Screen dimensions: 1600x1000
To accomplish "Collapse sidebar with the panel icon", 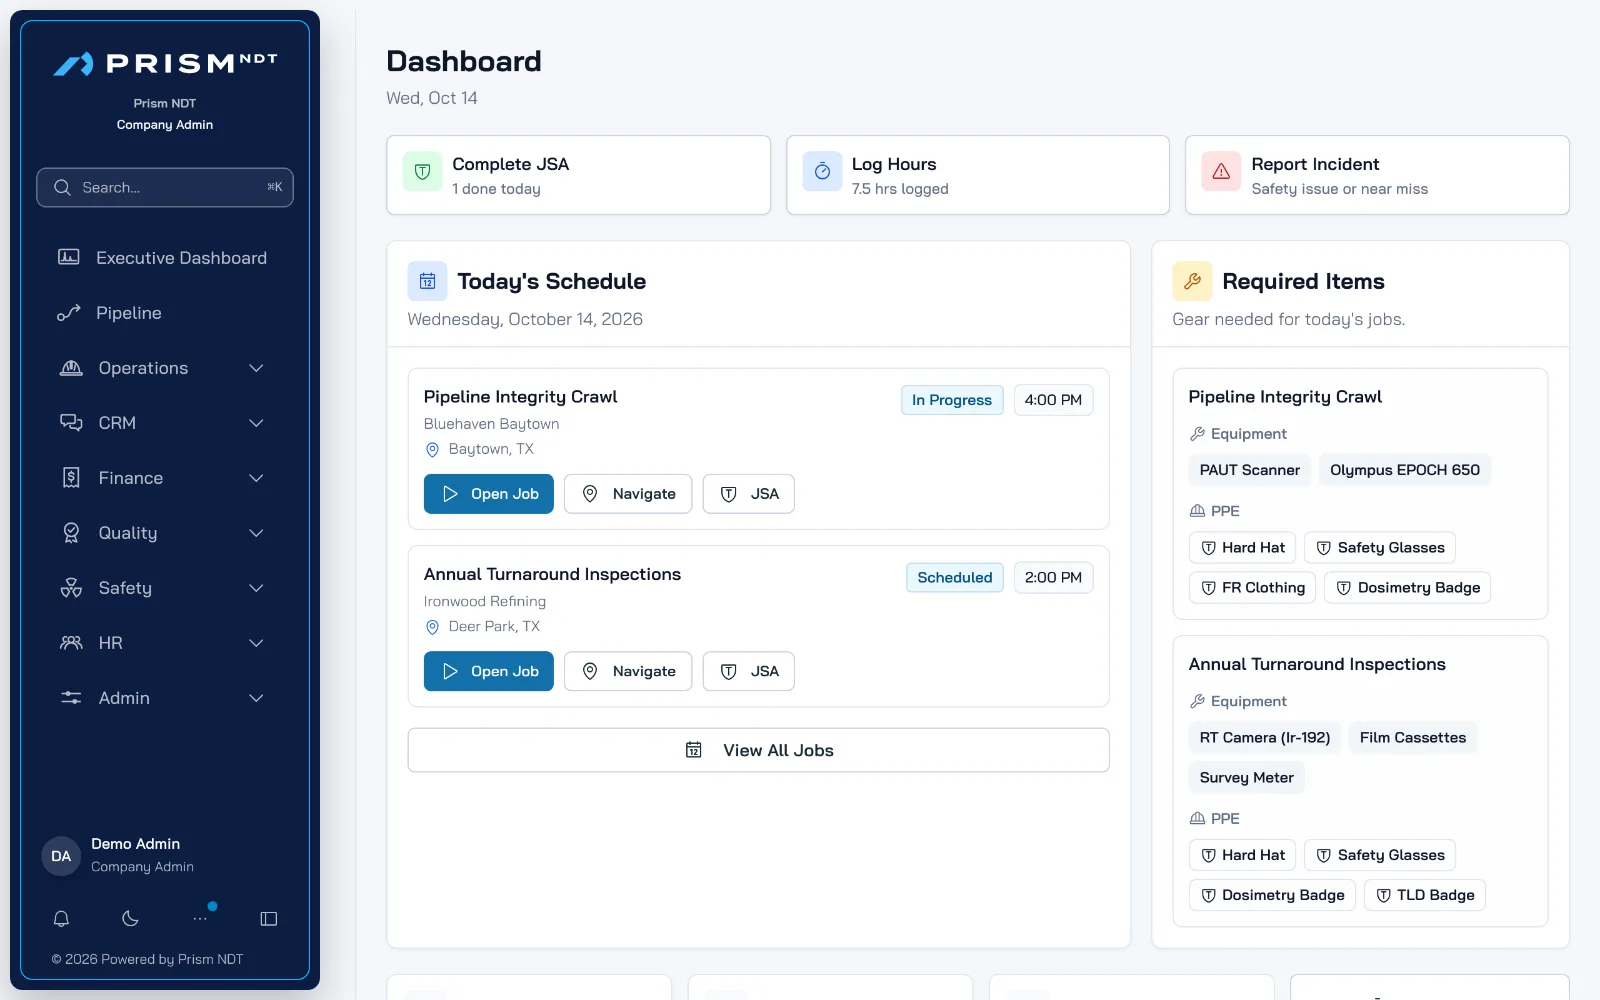I will point(269,918).
